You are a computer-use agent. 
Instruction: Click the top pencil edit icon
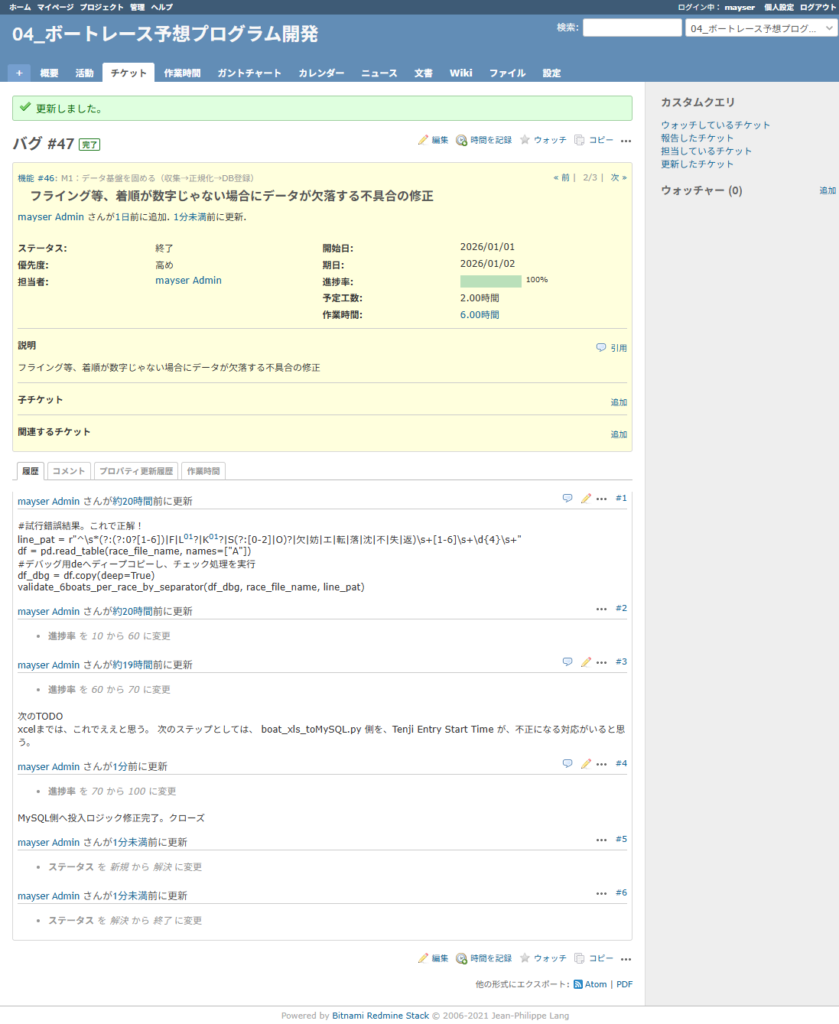coord(423,141)
